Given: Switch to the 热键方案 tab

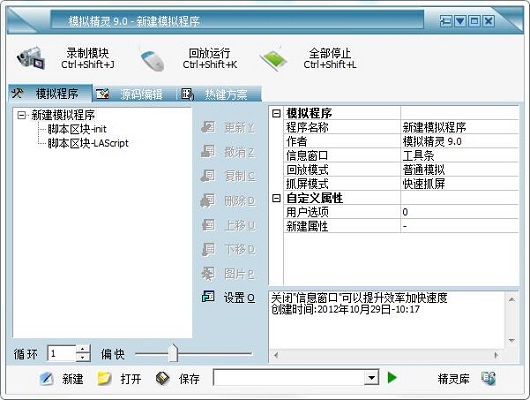Looking at the screenshot, I should tap(219, 94).
